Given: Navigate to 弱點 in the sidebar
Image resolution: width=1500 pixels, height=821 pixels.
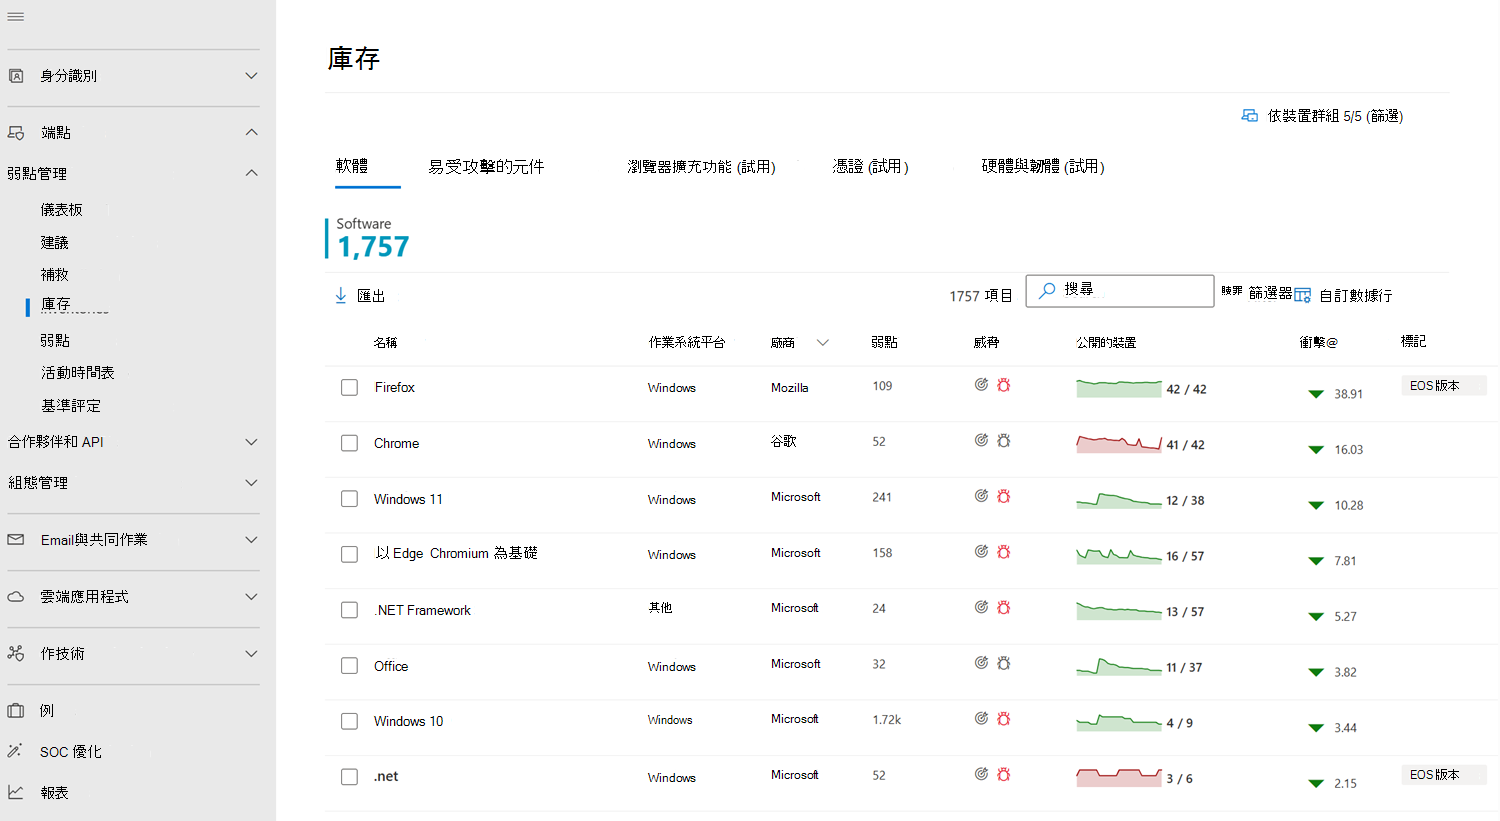Looking at the screenshot, I should pyautogui.click(x=55, y=339).
